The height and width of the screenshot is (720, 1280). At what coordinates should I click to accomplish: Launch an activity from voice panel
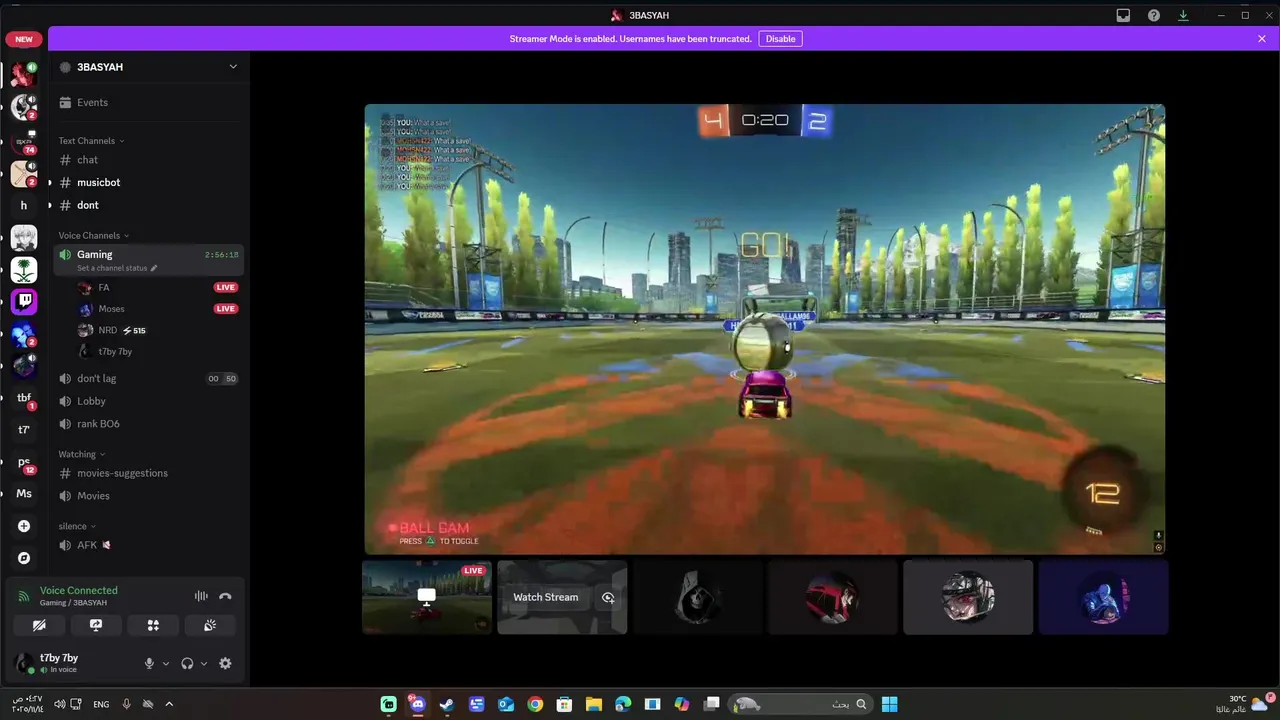pyautogui.click(x=153, y=625)
